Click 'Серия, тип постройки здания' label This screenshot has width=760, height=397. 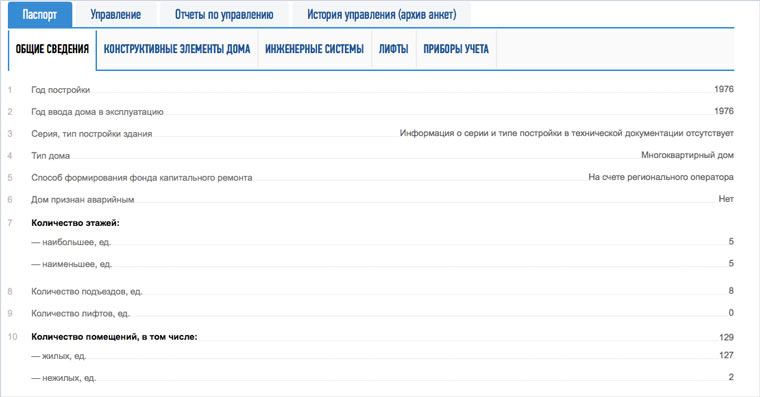click(x=92, y=134)
